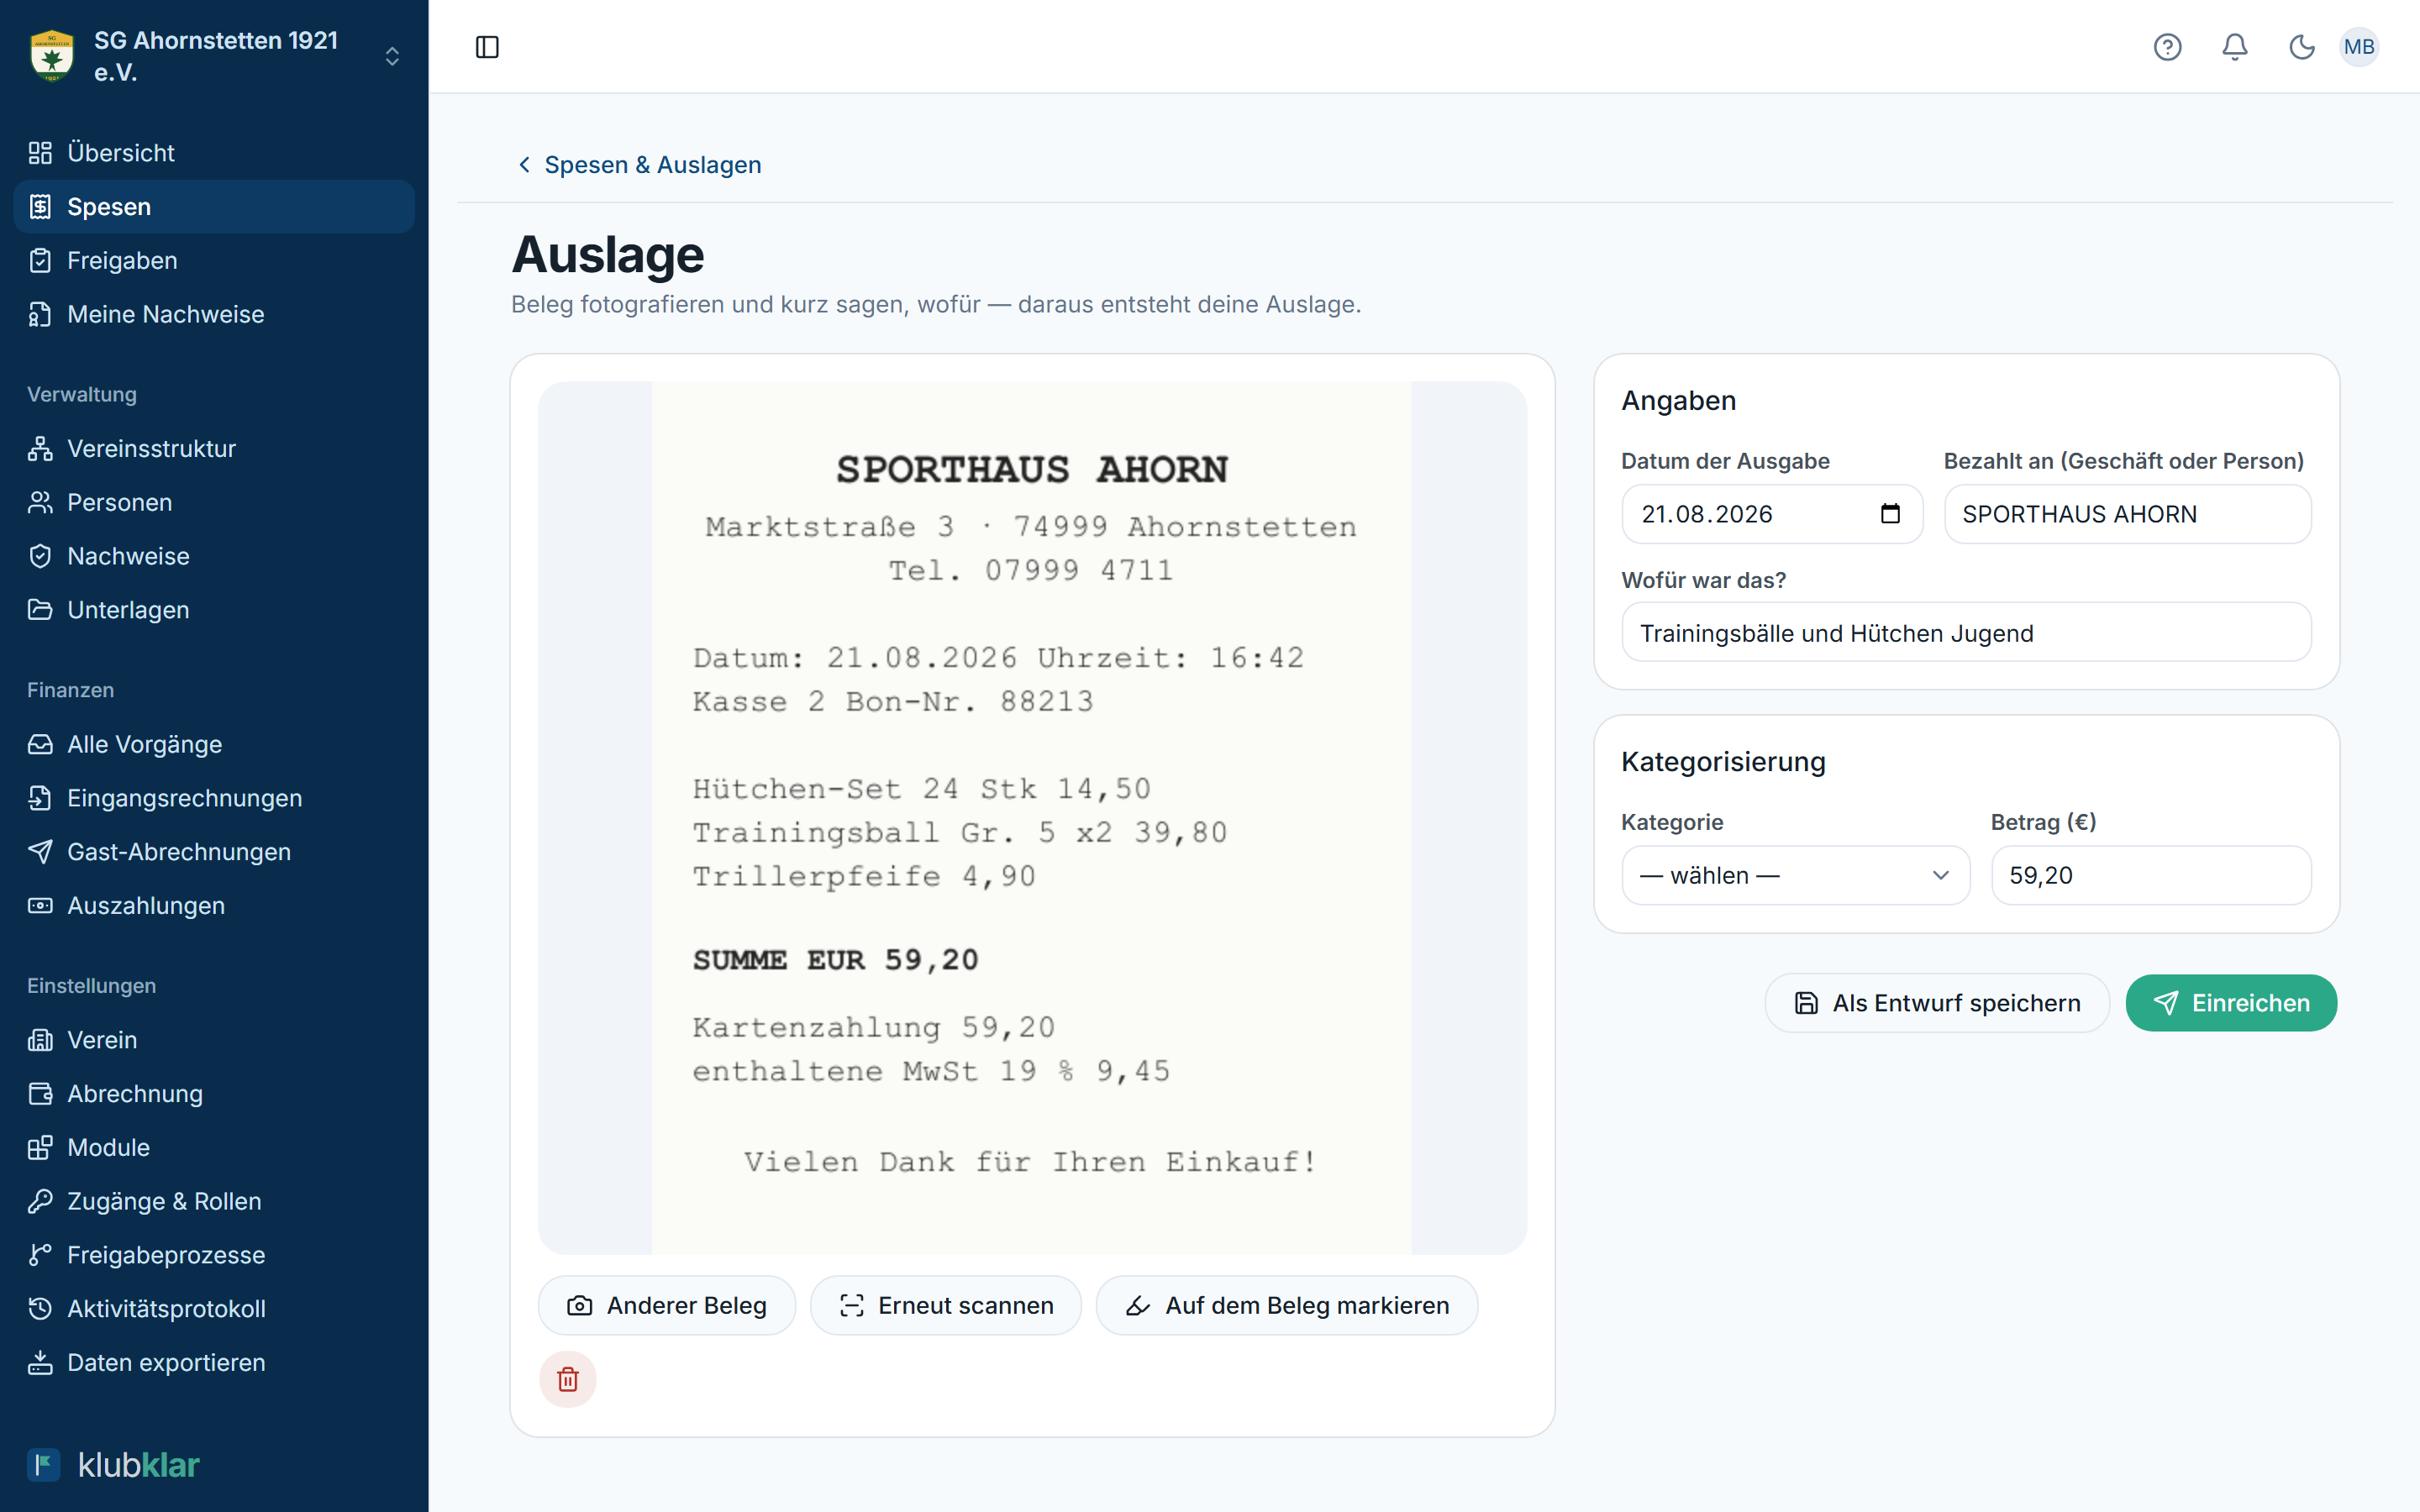This screenshot has height=1512, width=2420.
Task: Click Anderer Beleg button
Action: pyautogui.click(x=667, y=1305)
